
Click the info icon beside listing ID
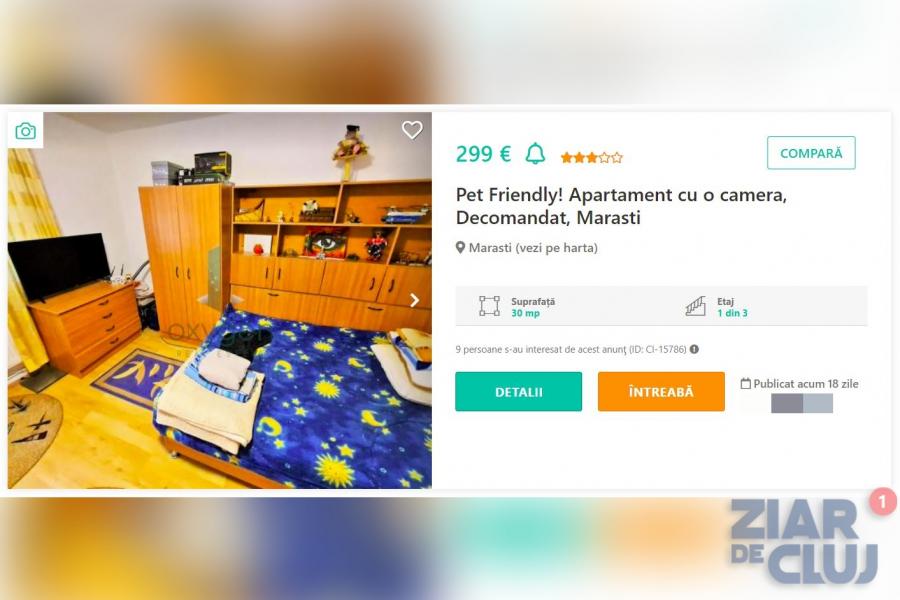(x=694, y=349)
